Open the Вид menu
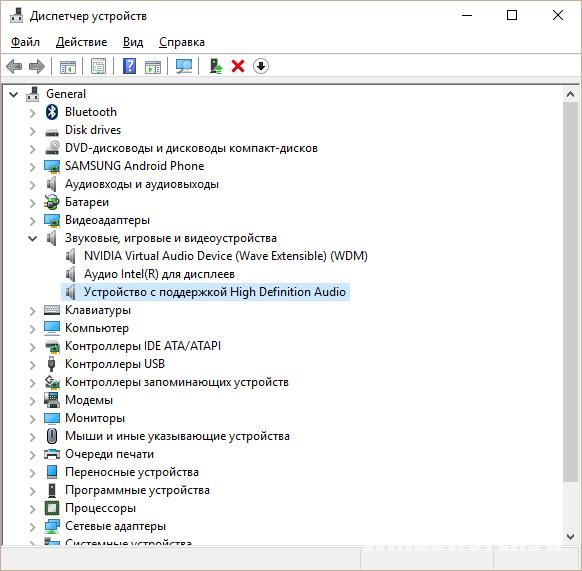 pyautogui.click(x=133, y=42)
